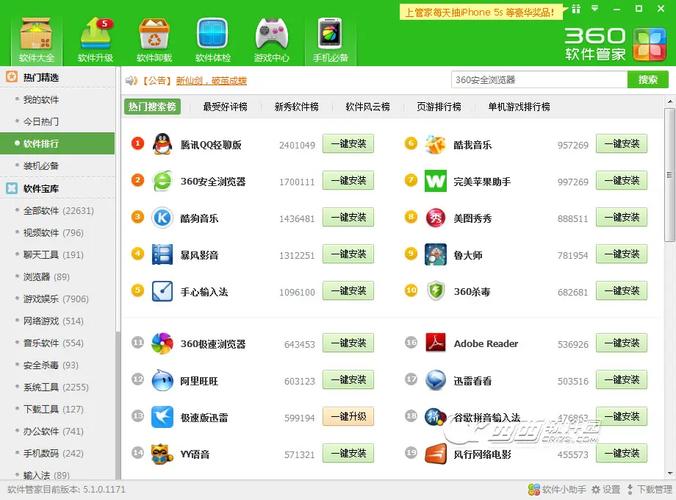This screenshot has height=500, width=676.
Task: Click the vertical scrollbar of ranking list
Action: click(670, 200)
